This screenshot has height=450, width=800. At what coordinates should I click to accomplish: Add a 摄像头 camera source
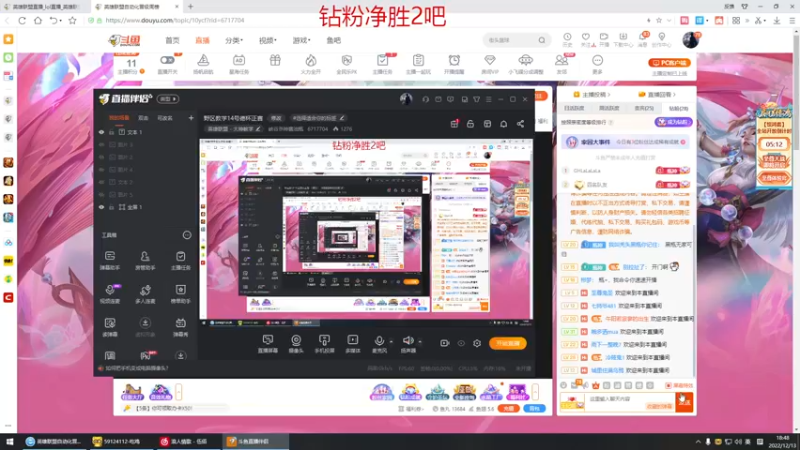coord(296,344)
